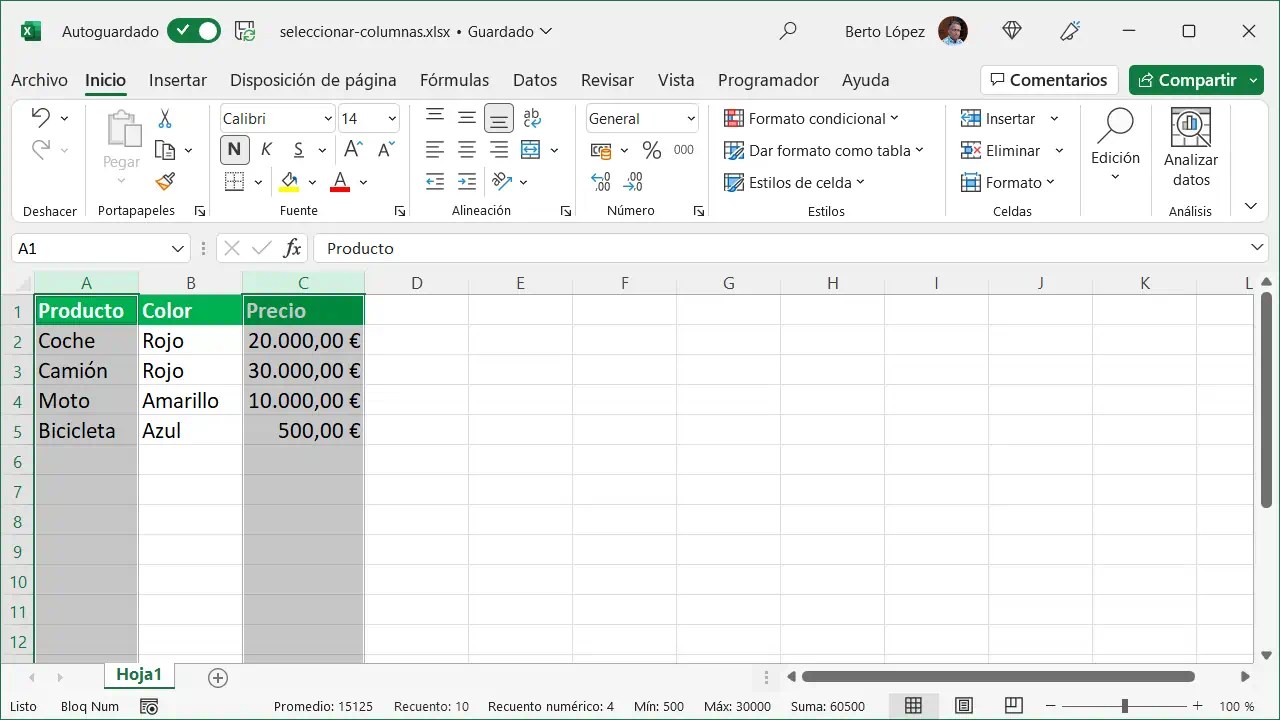Switch to page layout view in status bar
This screenshot has width=1280, height=720.
pyautogui.click(x=963, y=706)
